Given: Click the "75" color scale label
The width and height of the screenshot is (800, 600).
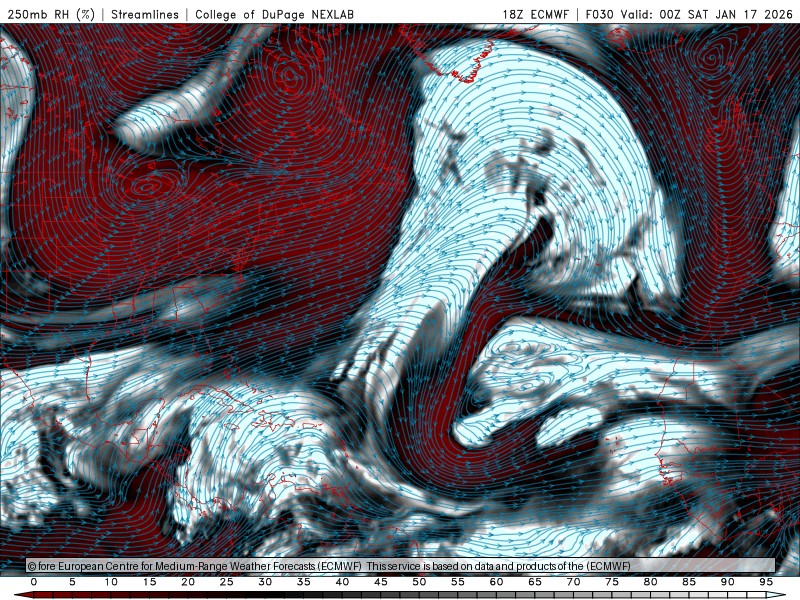Looking at the screenshot, I should point(612,582).
